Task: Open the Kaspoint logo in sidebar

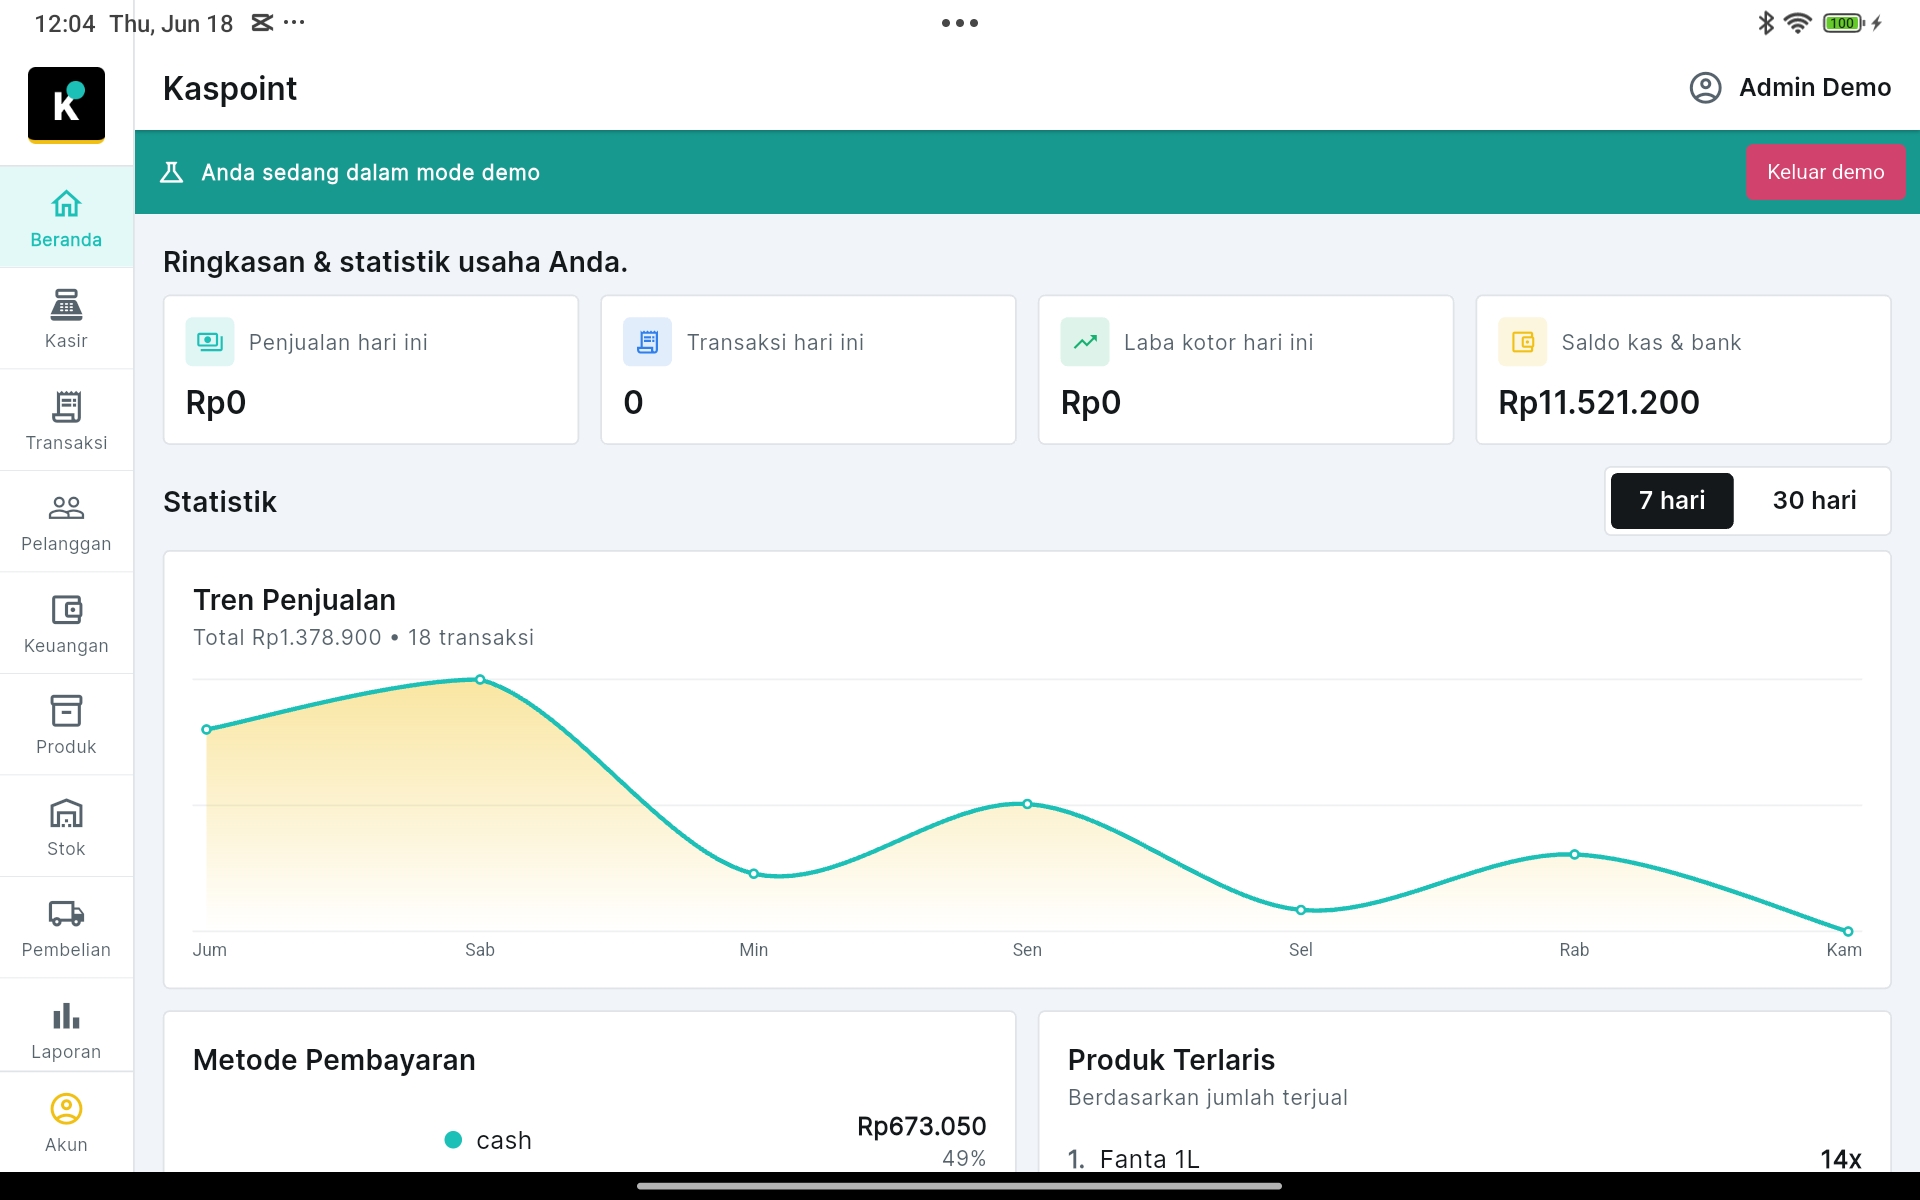Action: tap(66, 105)
